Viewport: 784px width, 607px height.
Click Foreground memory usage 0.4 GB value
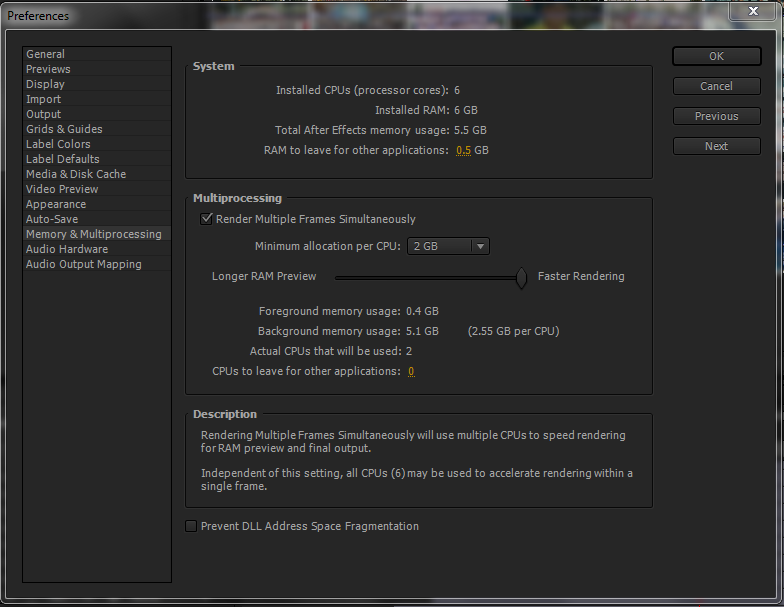pyautogui.click(x=422, y=311)
